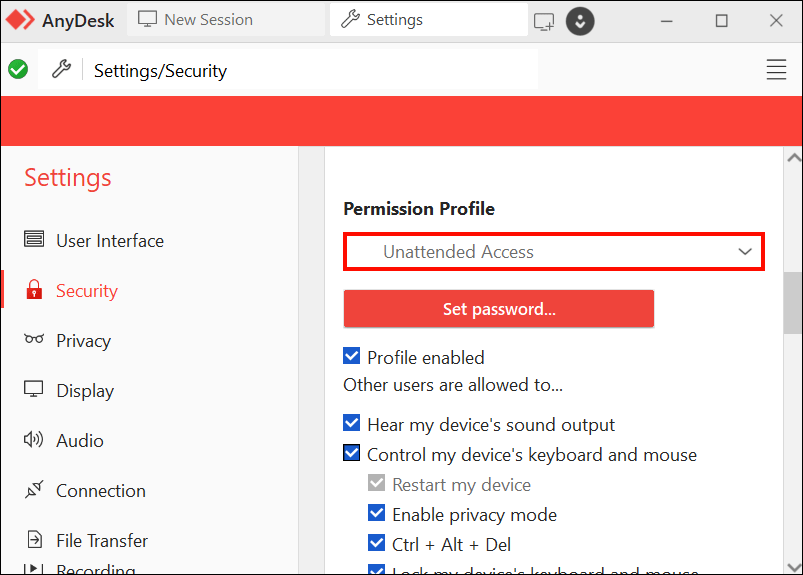Open the hamburger main menu
Viewport: 803px width, 575px height.
(776, 70)
